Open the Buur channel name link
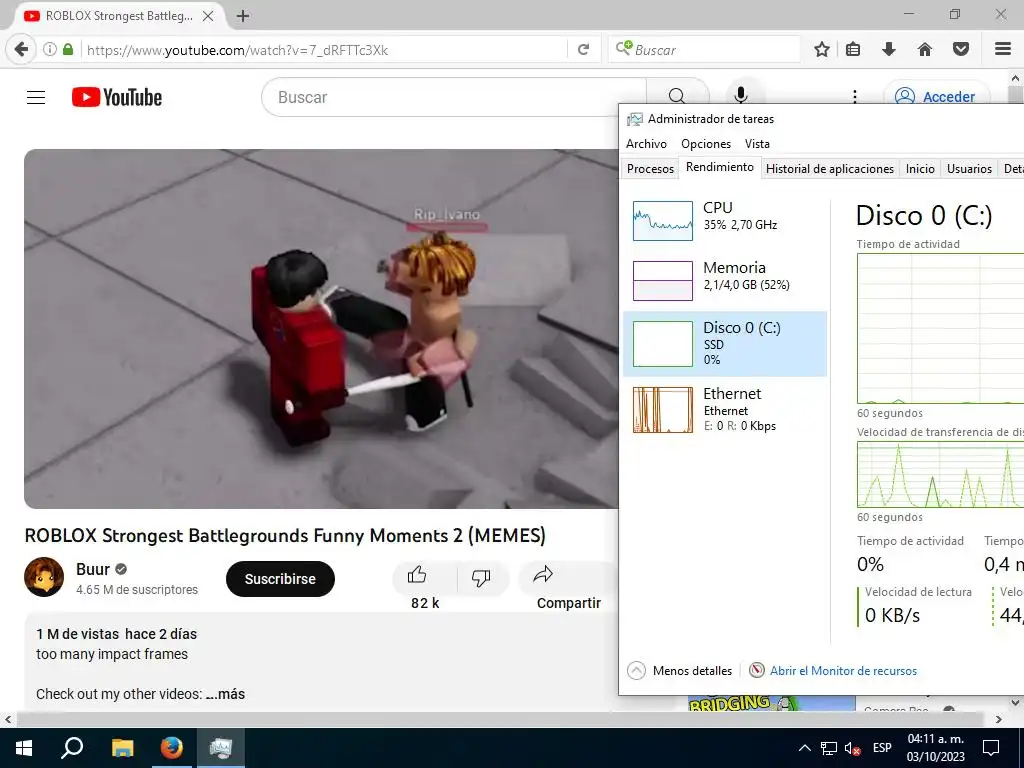1024x768 pixels. [x=93, y=569]
